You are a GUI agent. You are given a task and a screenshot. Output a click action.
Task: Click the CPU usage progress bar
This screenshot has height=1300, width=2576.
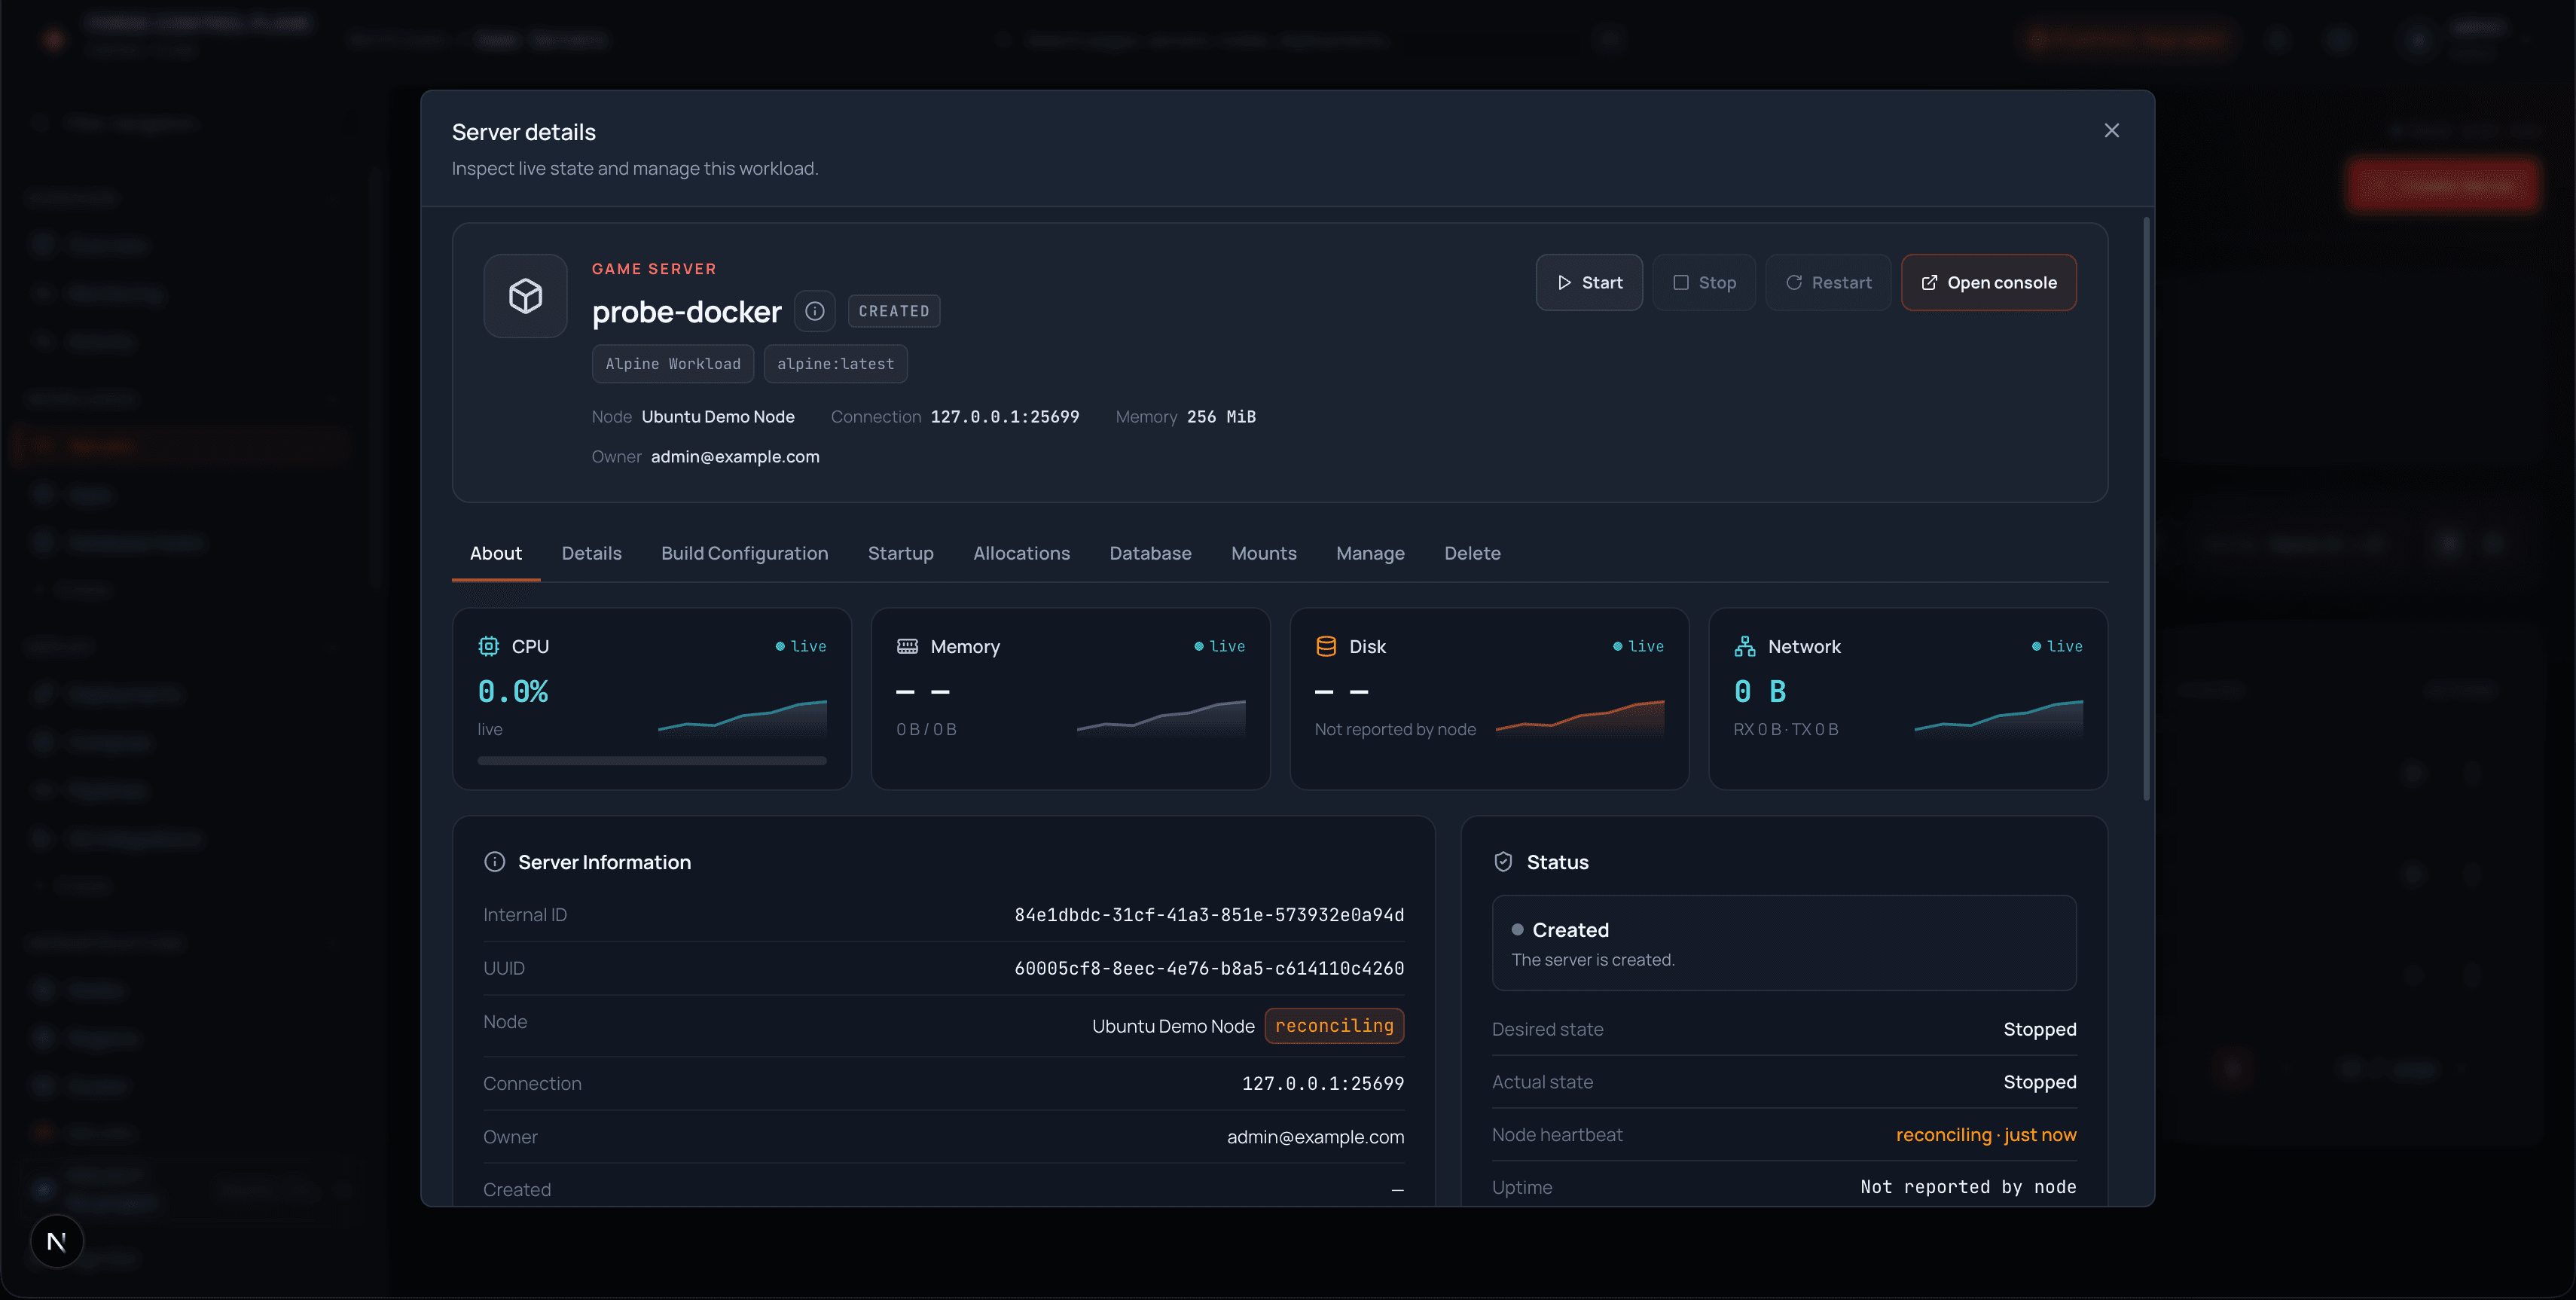pos(652,761)
